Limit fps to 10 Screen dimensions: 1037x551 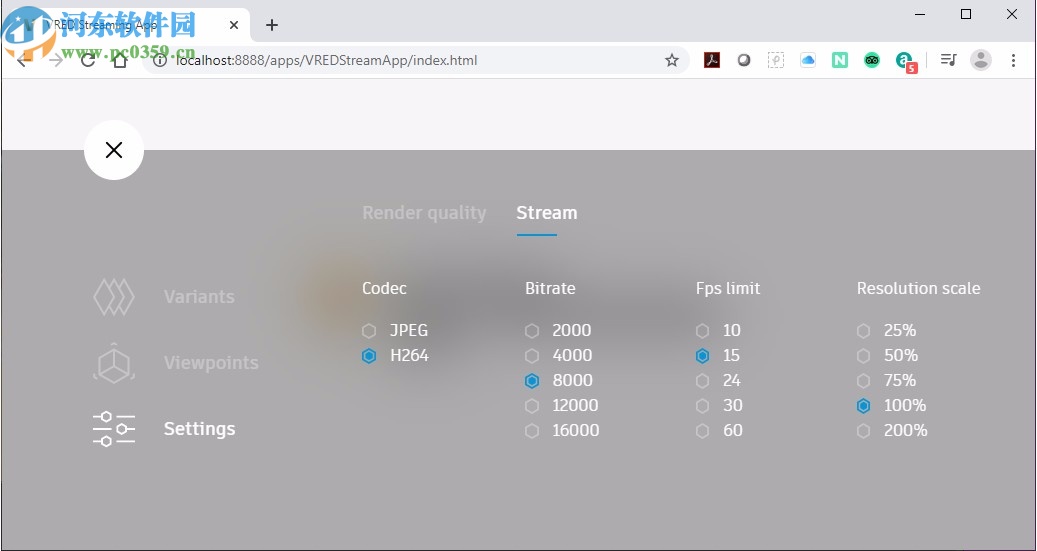coord(718,330)
